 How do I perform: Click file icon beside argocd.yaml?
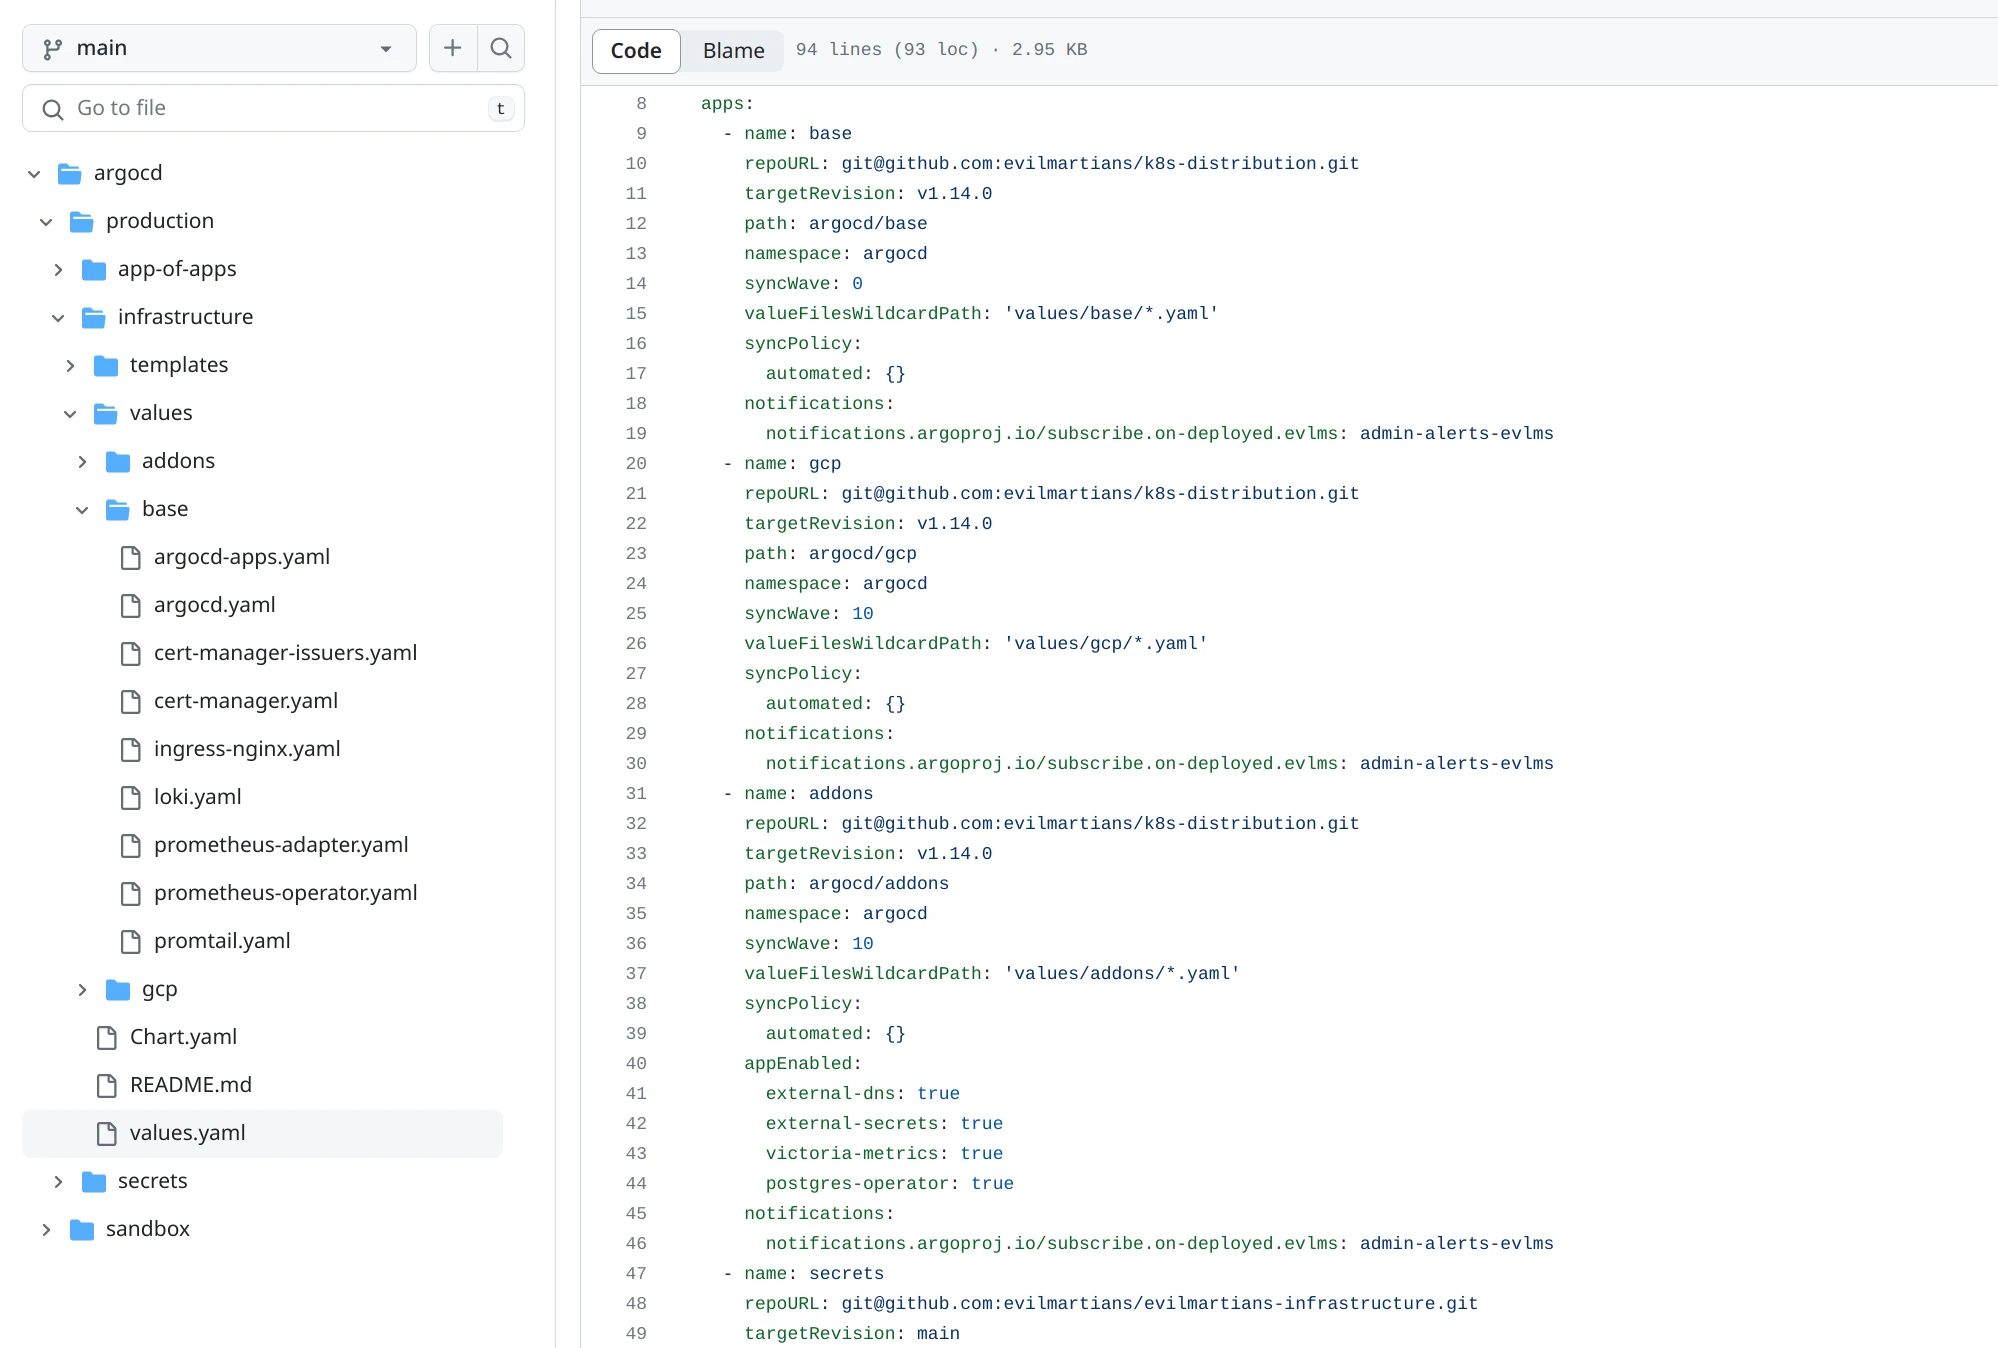(130, 606)
